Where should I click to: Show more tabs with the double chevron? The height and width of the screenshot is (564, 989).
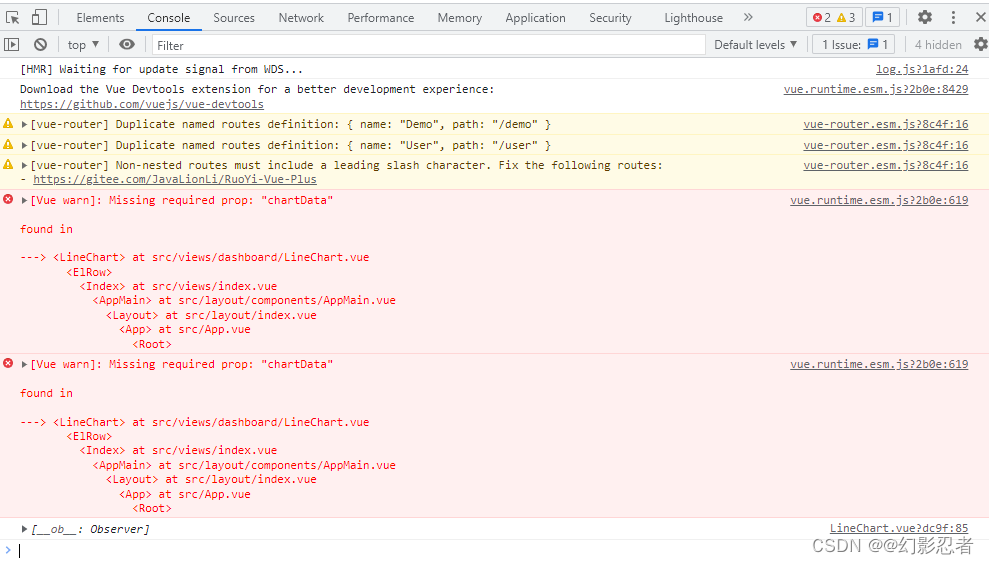(748, 17)
